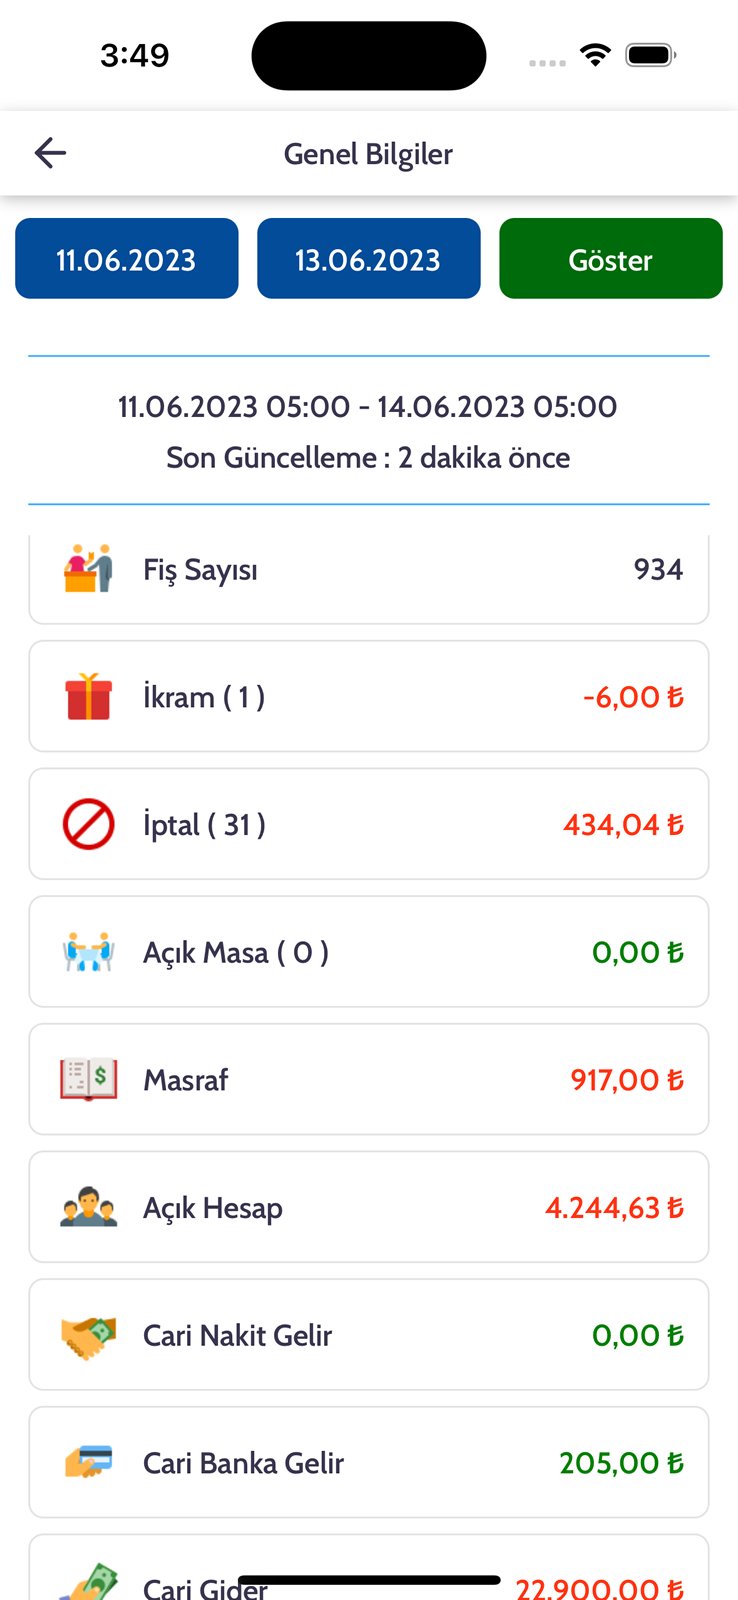Viewport: 738px width, 1600px height.
Task: Select the İptal total 434,04 ₺
Action: (x=623, y=825)
